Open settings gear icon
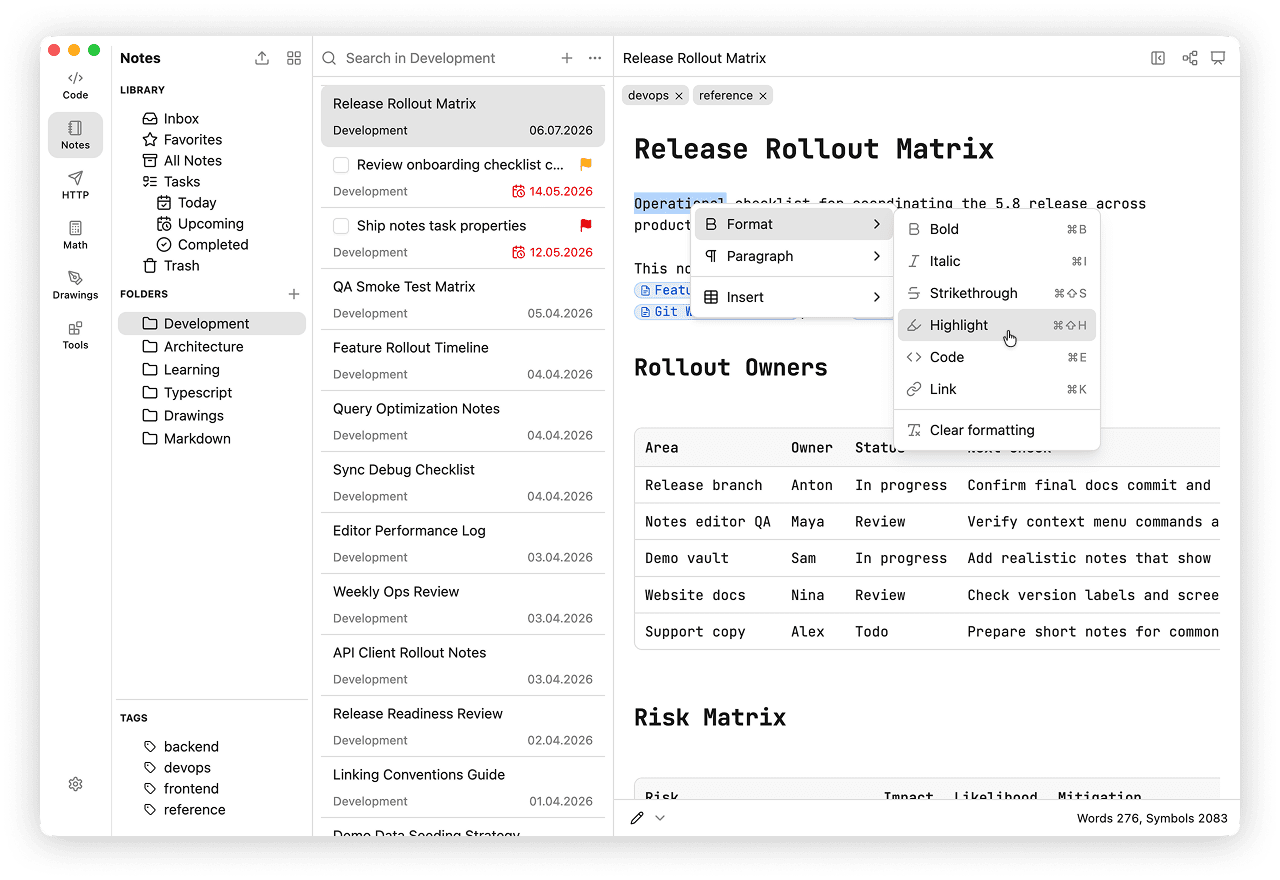The image size is (1280, 880). click(75, 785)
